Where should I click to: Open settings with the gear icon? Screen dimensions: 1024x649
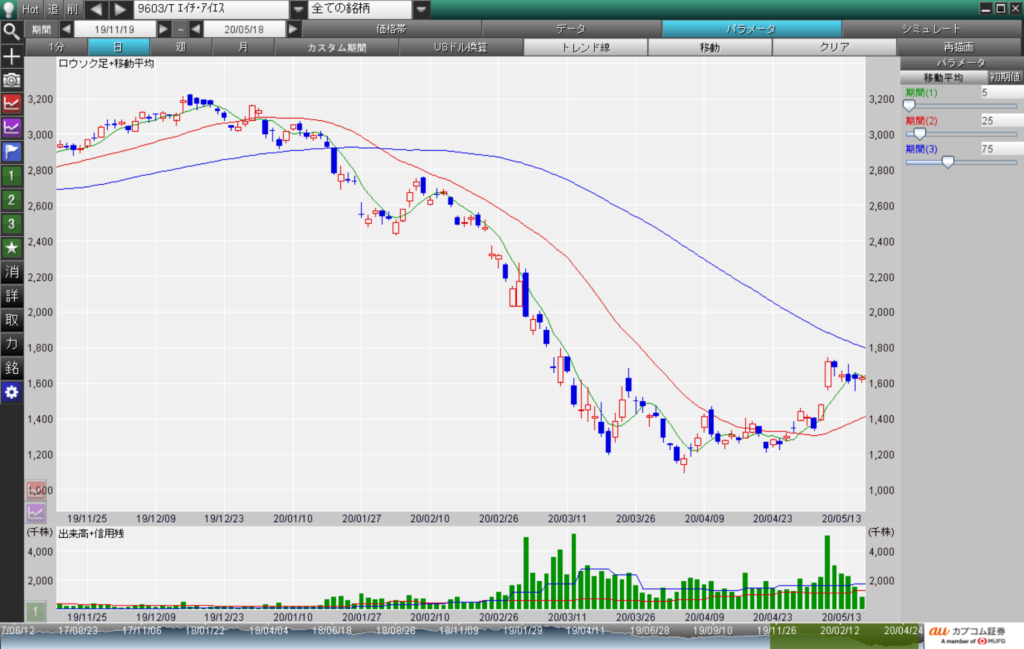pyautogui.click(x=11, y=392)
